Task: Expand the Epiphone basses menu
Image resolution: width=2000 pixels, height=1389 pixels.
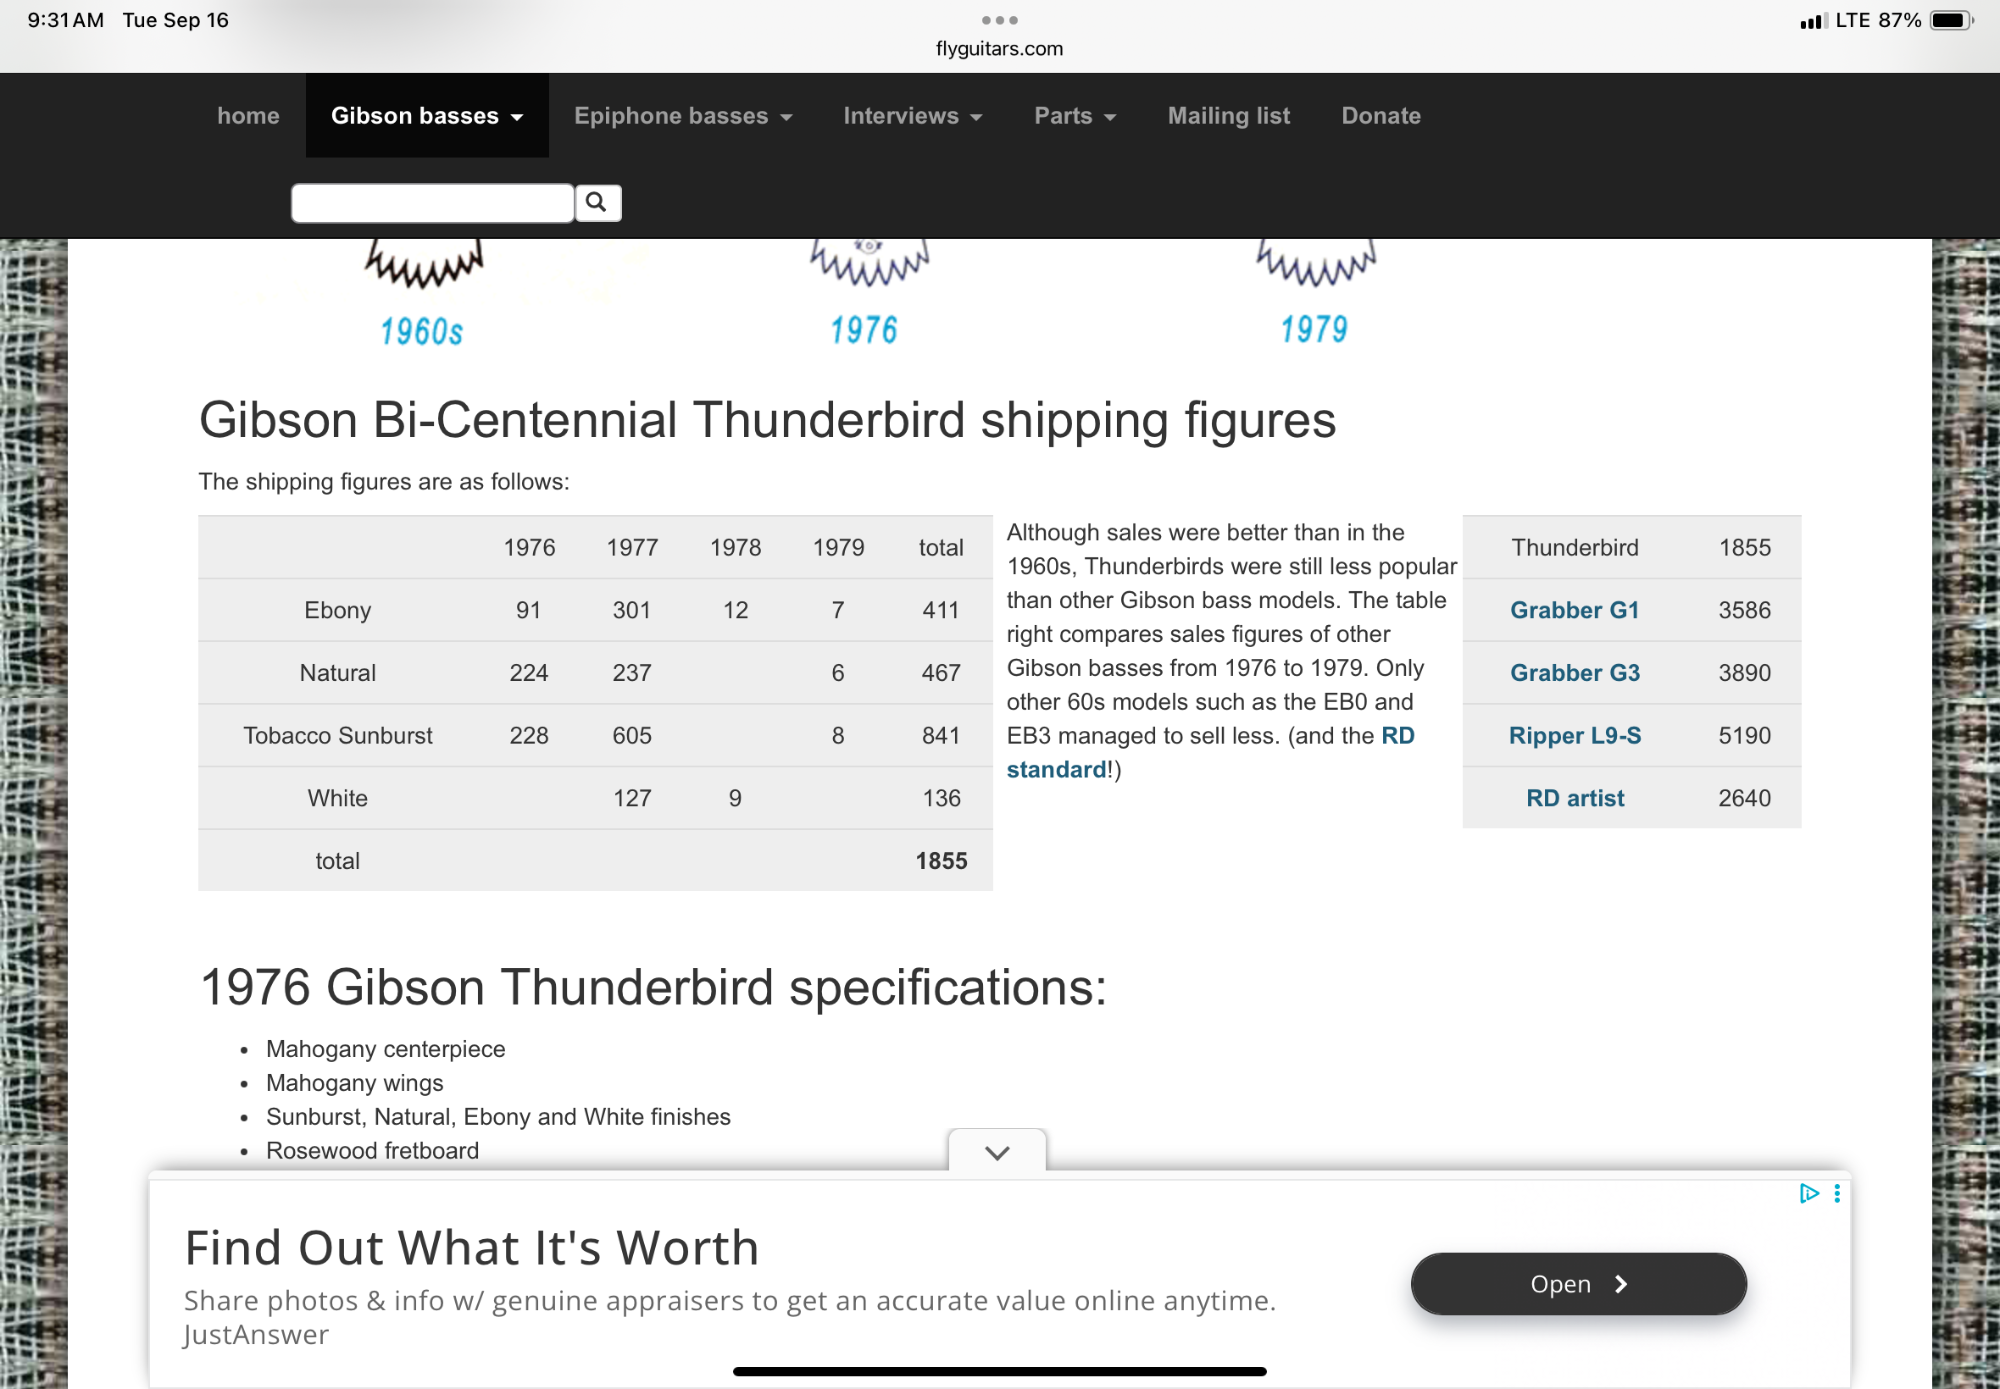Action: click(x=683, y=115)
